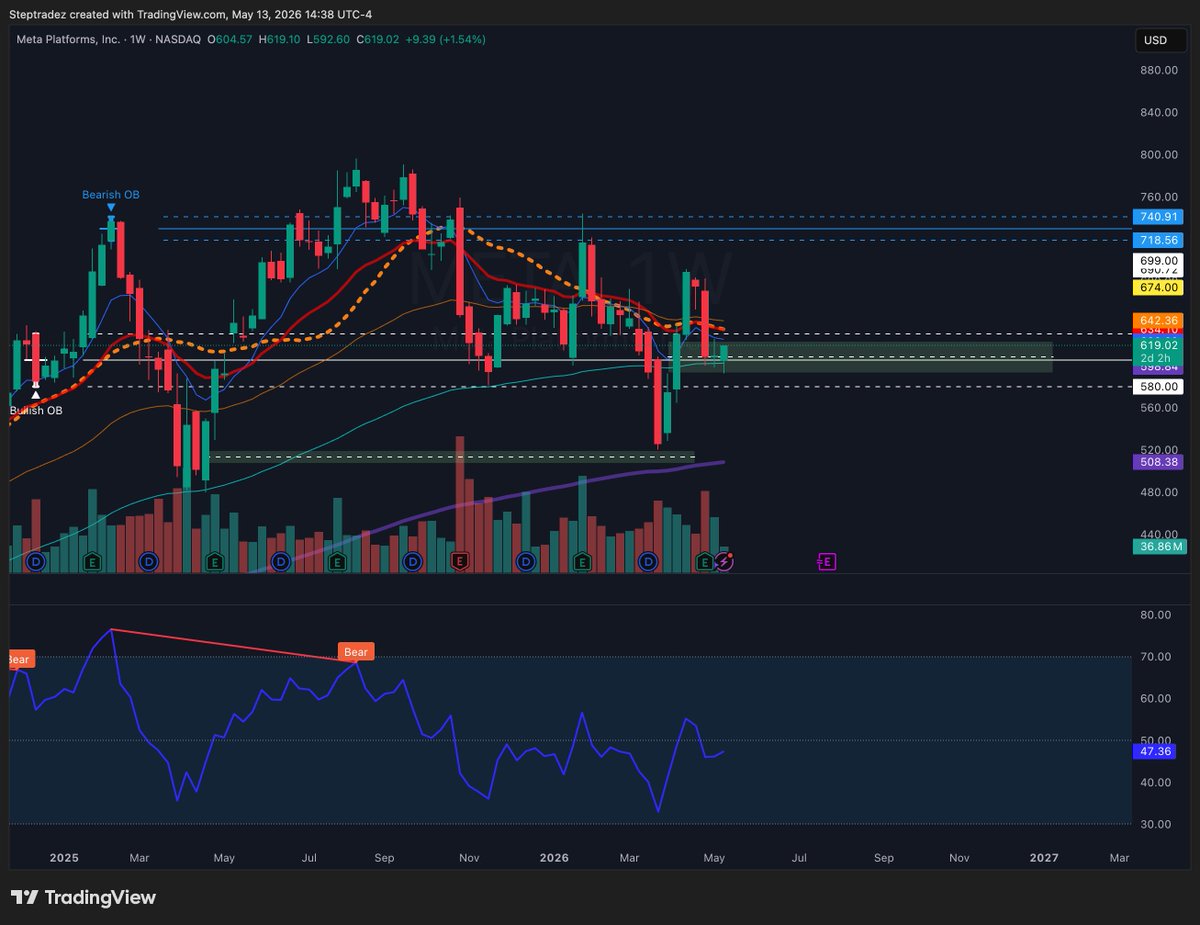This screenshot has height=925, width=1200.
Task: Click the Bullish OB text label
Action: (36, 410)
